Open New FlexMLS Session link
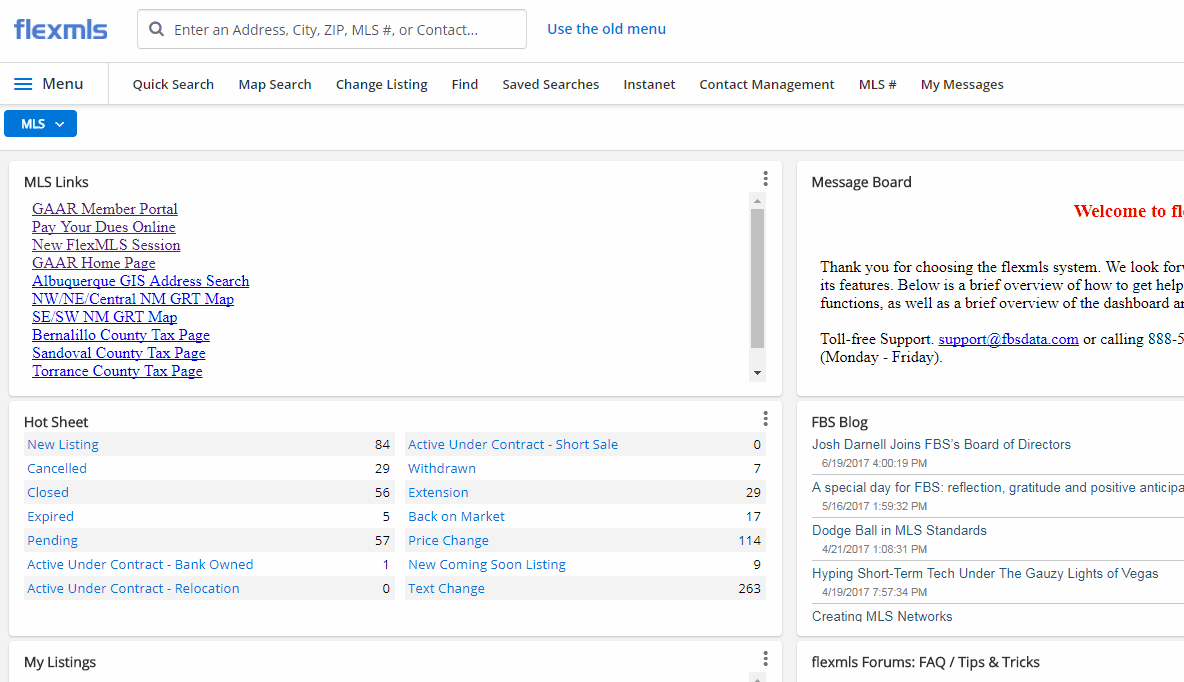Viewport: 1184px width, 682px height. (106, 245)
